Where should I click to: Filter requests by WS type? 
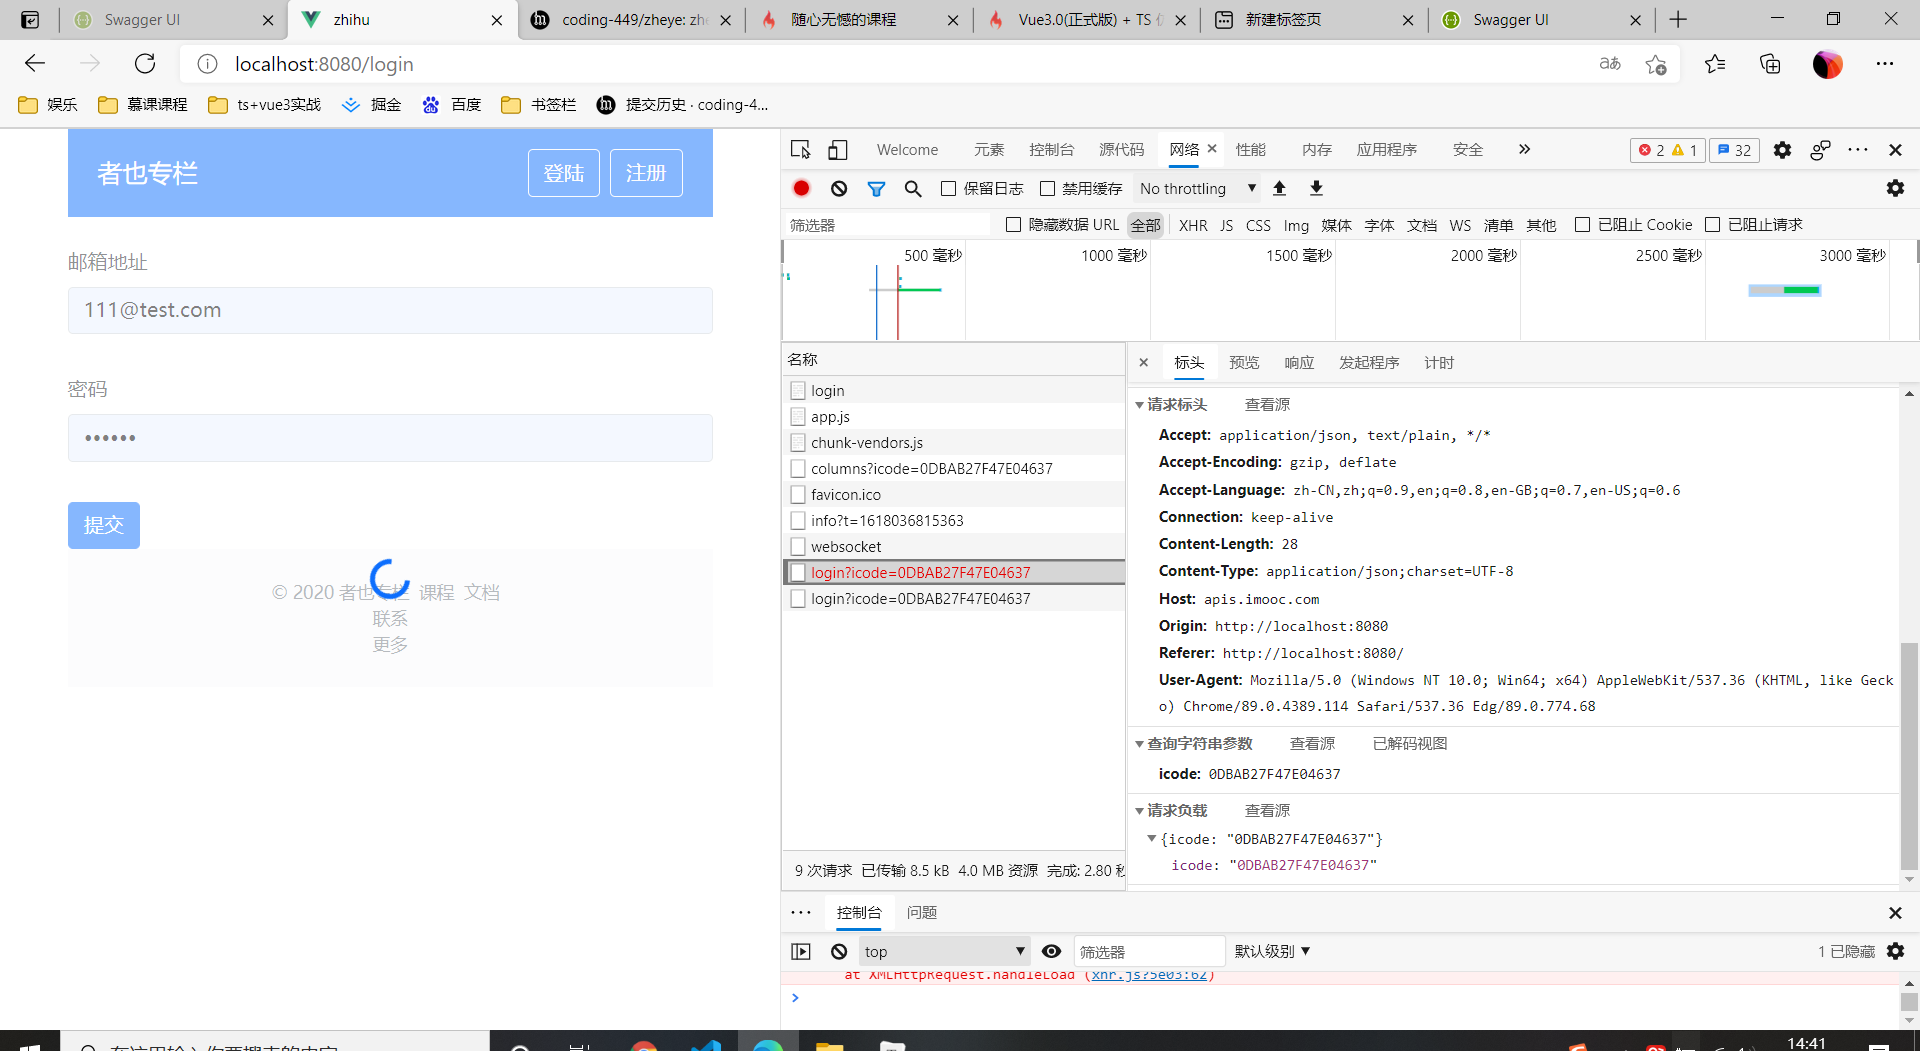click(1460, 226)
